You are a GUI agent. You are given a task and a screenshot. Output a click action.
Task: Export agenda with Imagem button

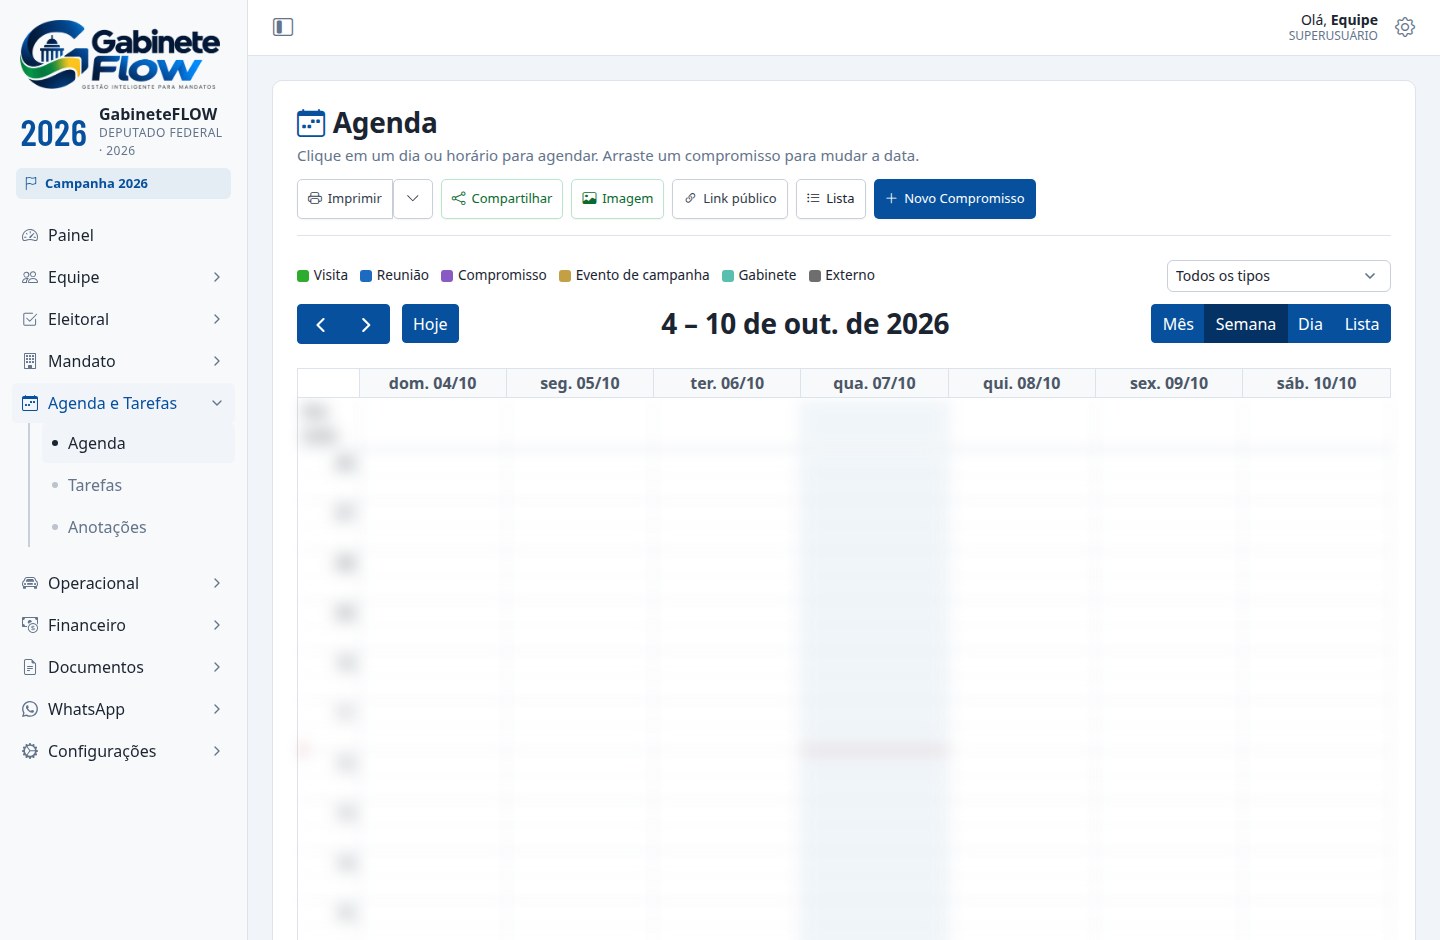pyautogui.click(x=618, y=198)
